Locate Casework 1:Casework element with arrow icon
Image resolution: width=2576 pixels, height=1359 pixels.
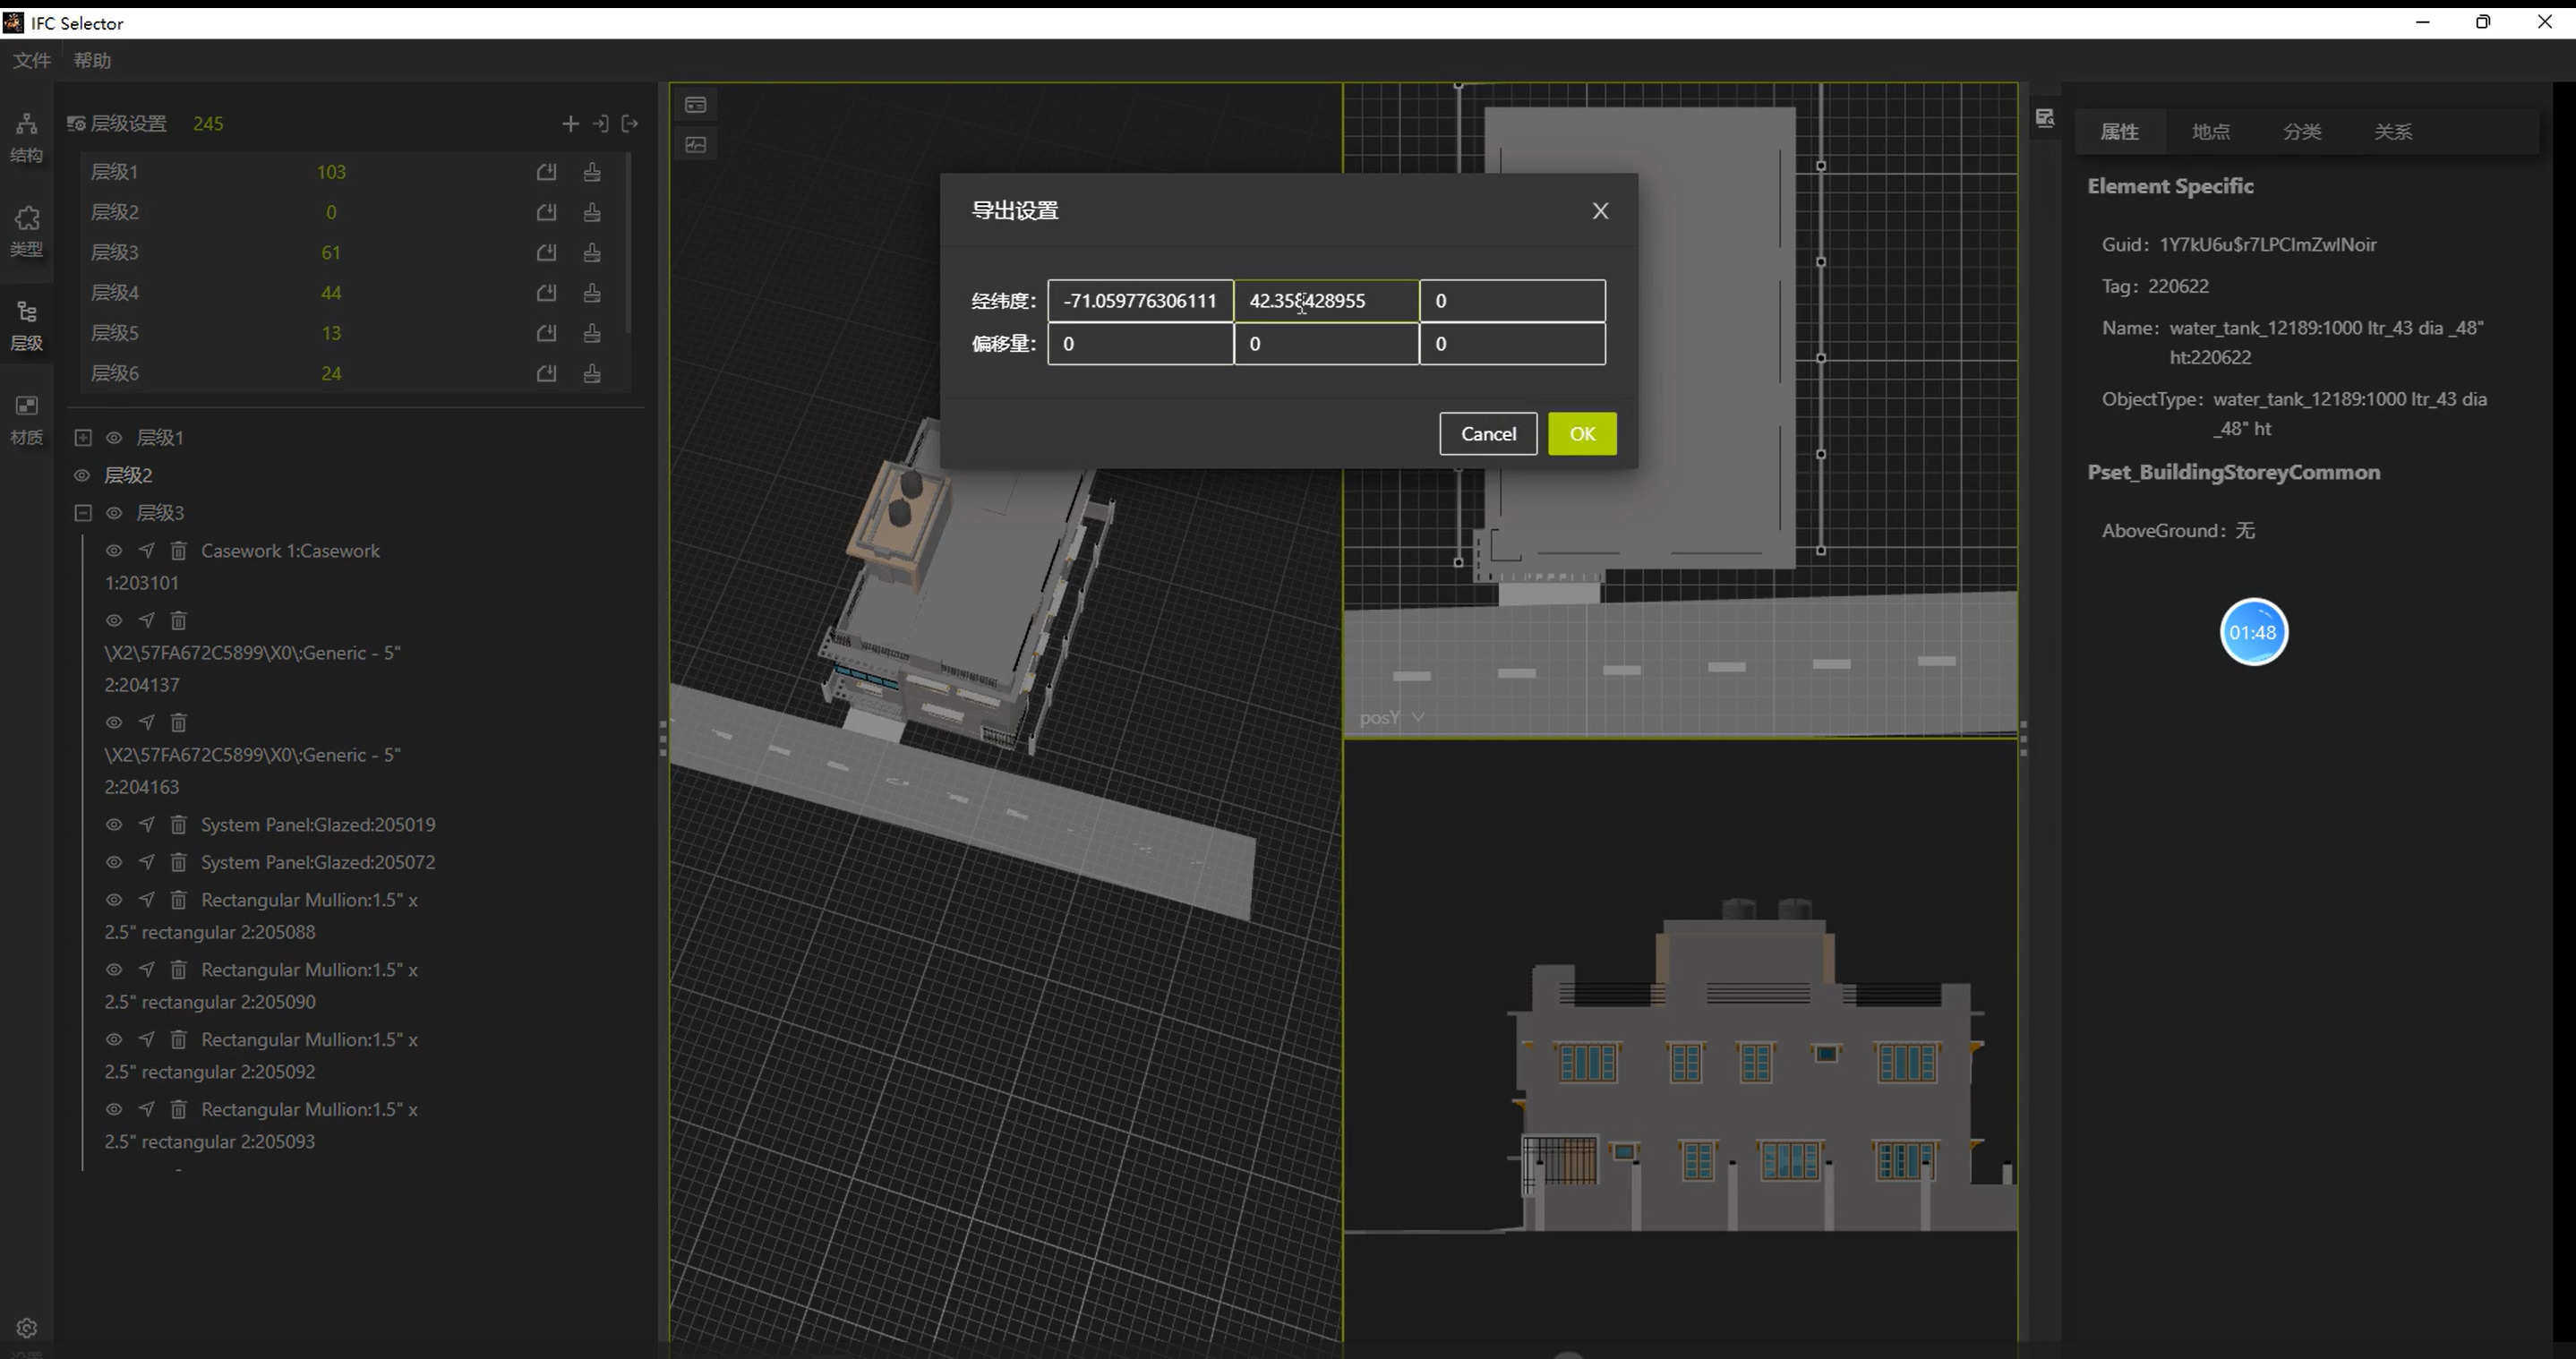pyautogui.click(x=147, y=550)
